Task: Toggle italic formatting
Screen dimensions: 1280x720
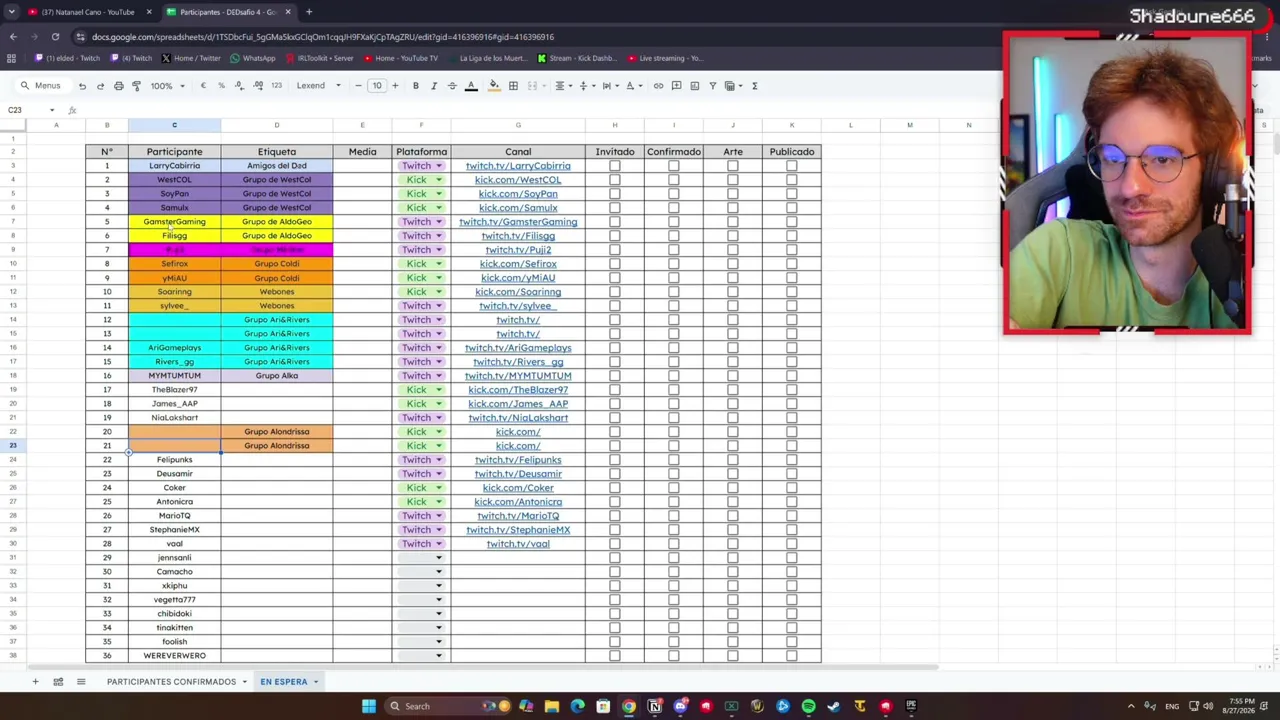Action: 434,86
